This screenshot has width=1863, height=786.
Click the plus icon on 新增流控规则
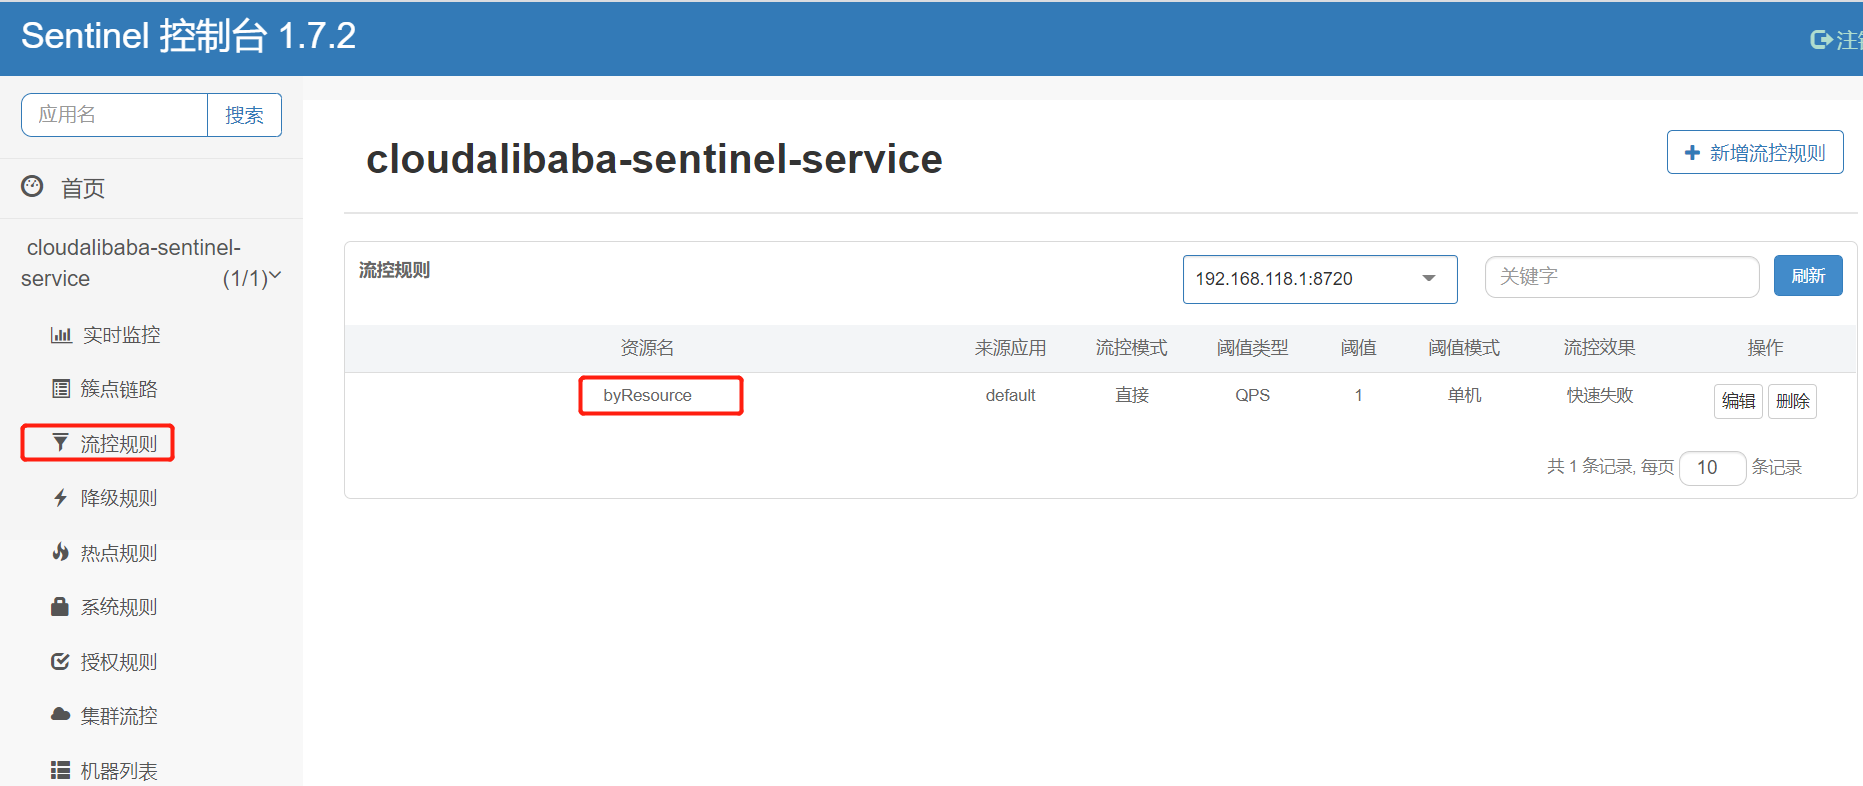(1692, 153)
